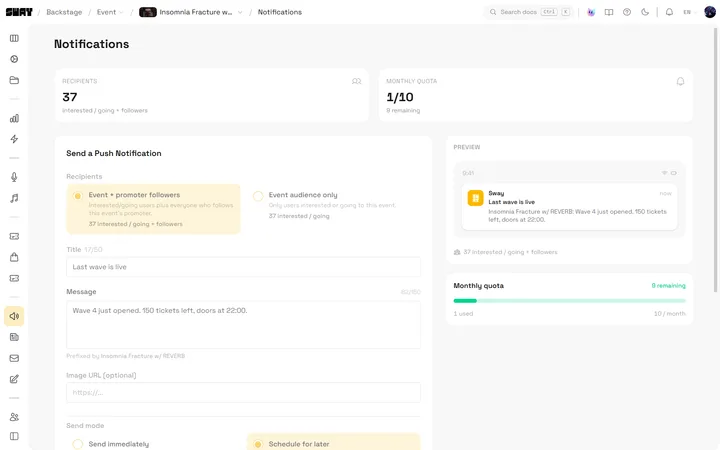This screenshot has width=720, height=450.
Task: Open the folder icon in sidebar
Action: (x=14, y=80)
